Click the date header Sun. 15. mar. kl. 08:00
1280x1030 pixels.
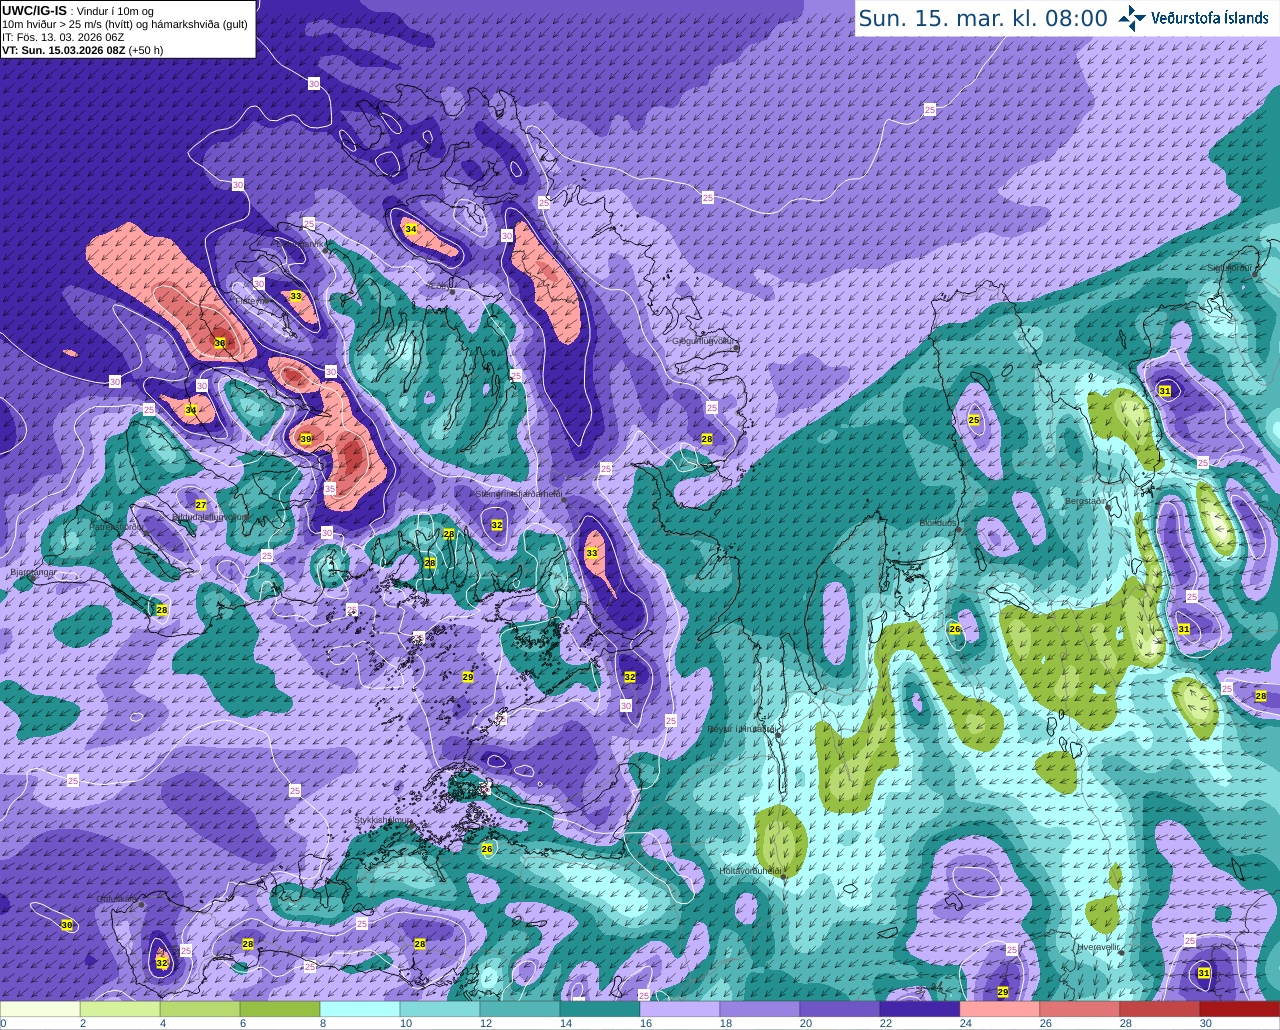983,18
